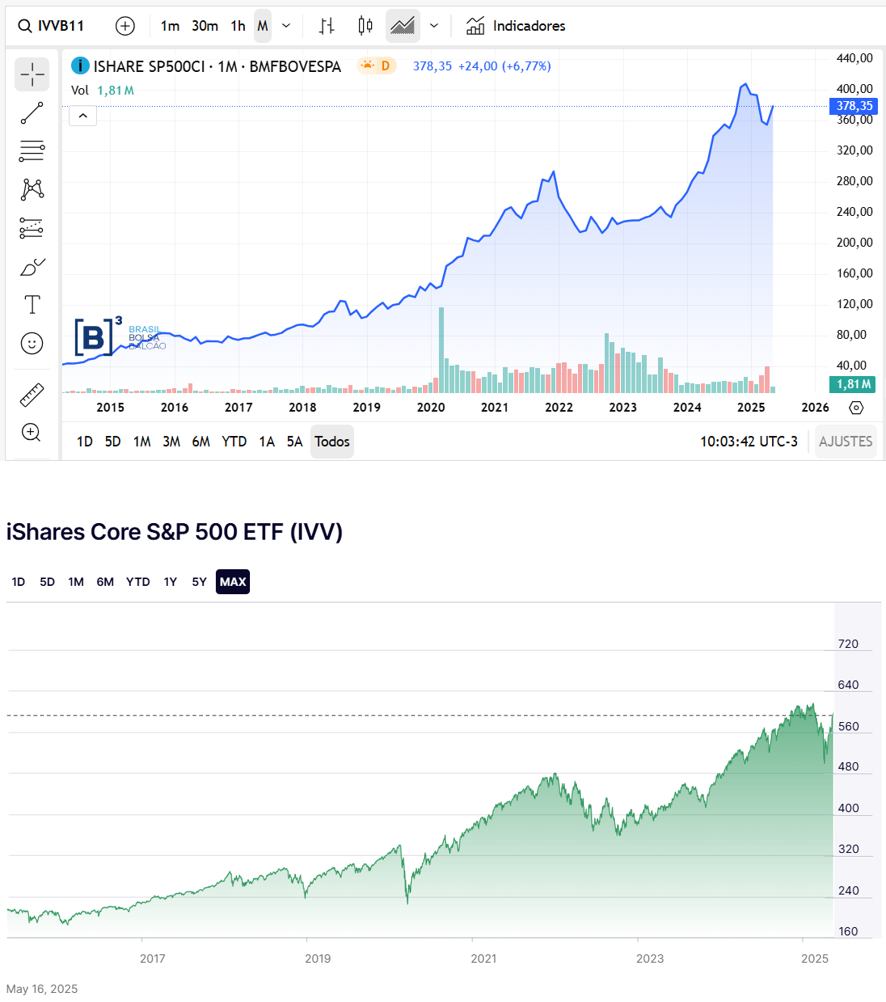886x1002 pixels.
Task: Switch to bar chart style
Action: pyautogui.click(x=327, y=26)
